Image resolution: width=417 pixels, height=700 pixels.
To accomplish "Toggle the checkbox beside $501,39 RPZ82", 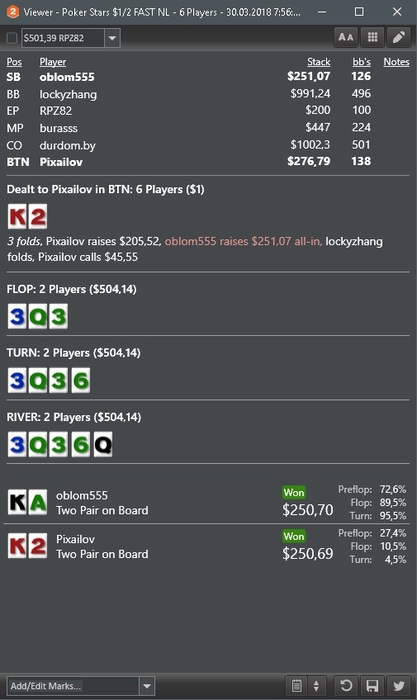I will [x=12, y=38].
